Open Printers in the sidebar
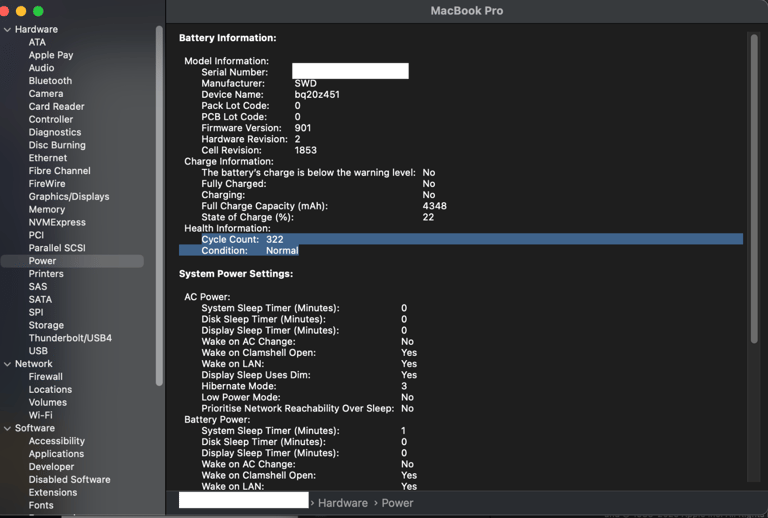This screenshot has height=518, width=768. [x=46, y=274]
